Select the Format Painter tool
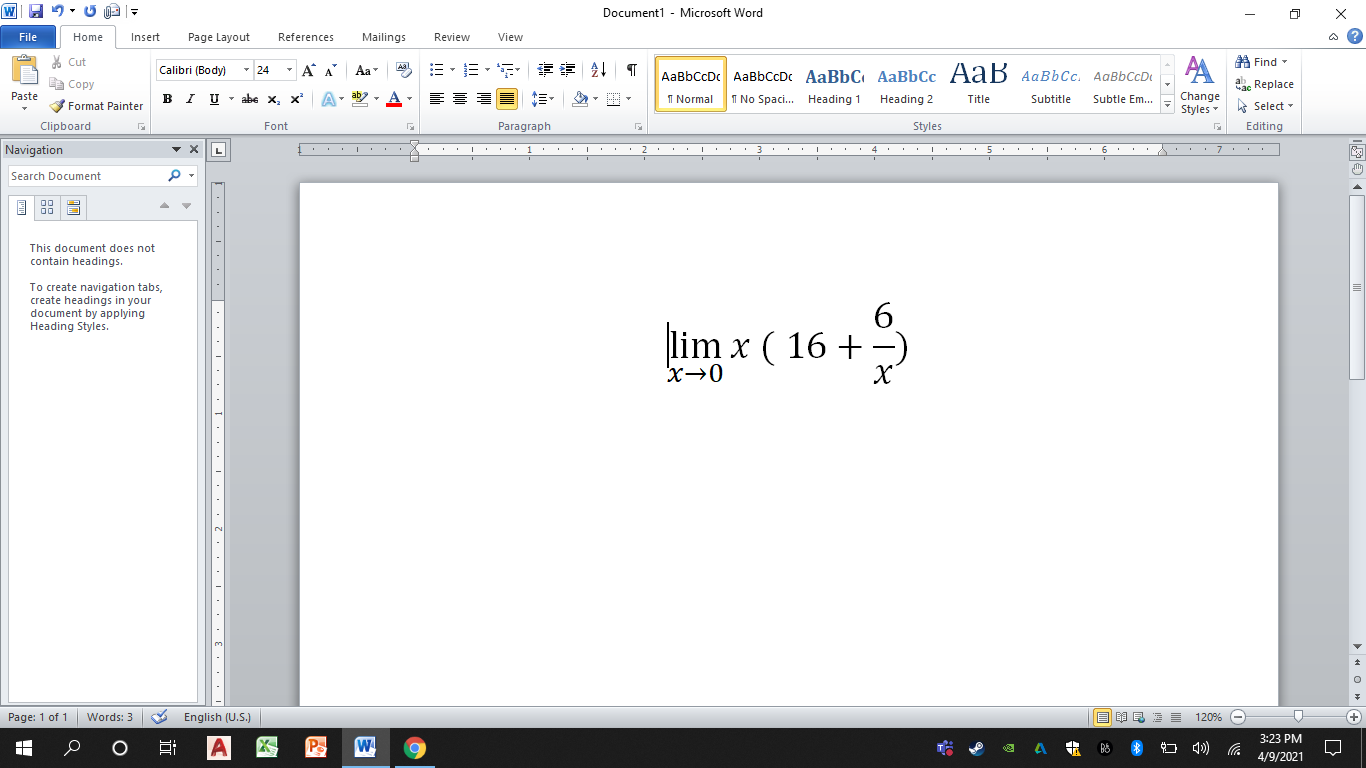The image size is (1366, 768). pyautogui.click(x=96, y=105)
